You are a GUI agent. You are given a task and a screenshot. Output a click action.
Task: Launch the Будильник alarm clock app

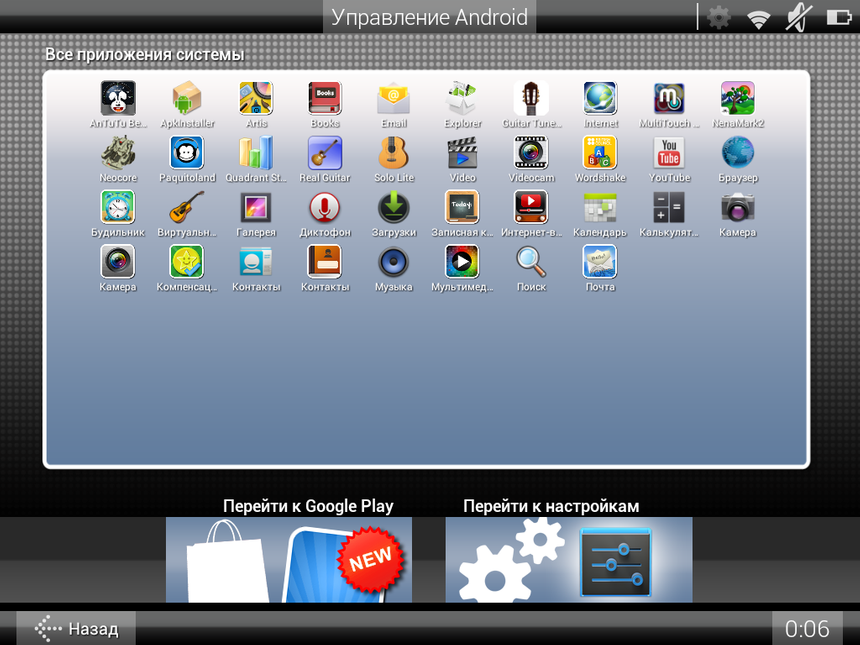point(118,208)
